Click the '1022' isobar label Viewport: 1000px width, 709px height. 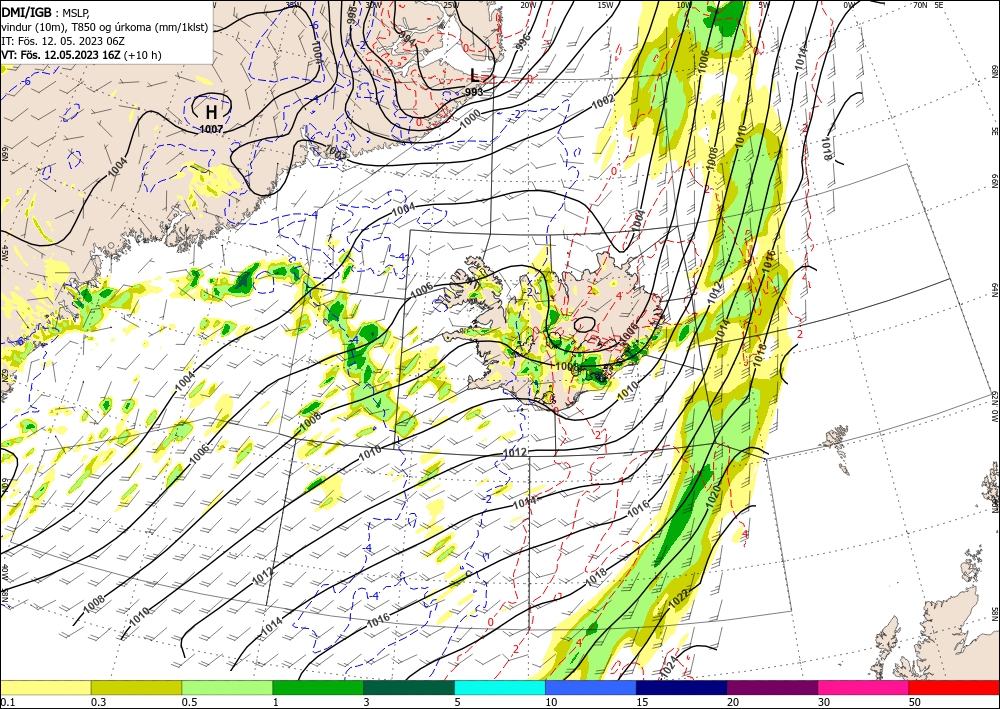[x=679, y=598]
